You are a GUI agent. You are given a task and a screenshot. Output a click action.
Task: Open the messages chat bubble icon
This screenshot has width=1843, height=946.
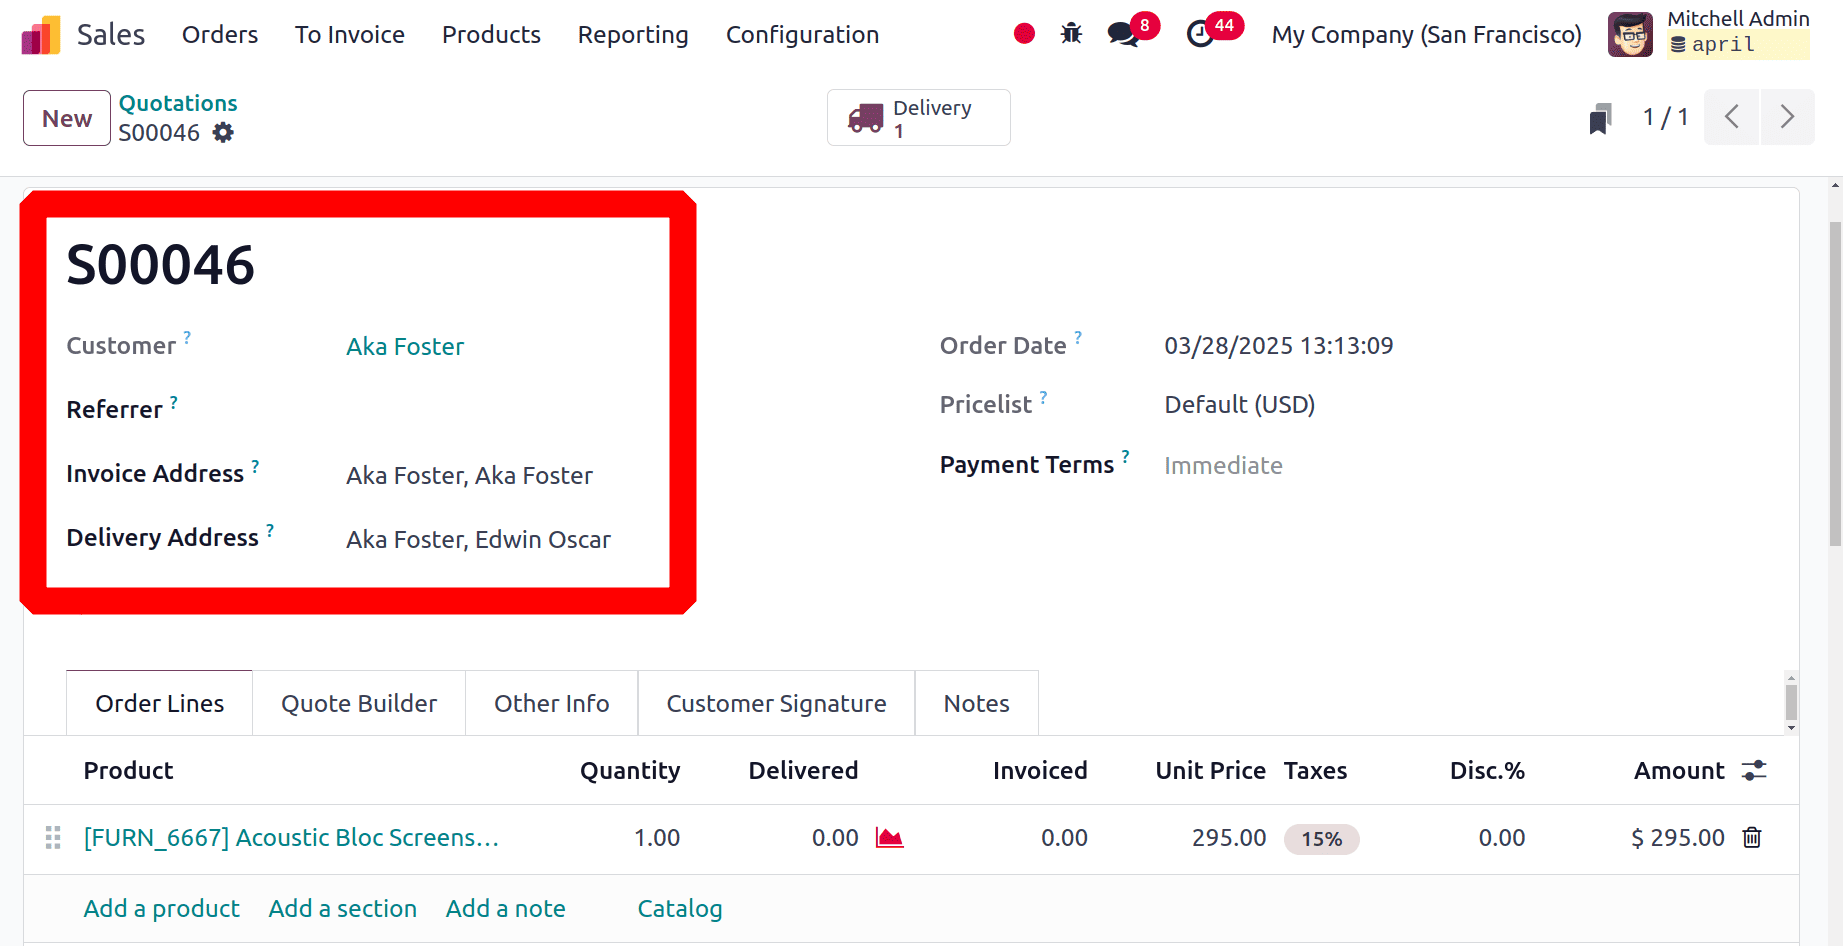pyautogui.click(x=1122, y=33)
